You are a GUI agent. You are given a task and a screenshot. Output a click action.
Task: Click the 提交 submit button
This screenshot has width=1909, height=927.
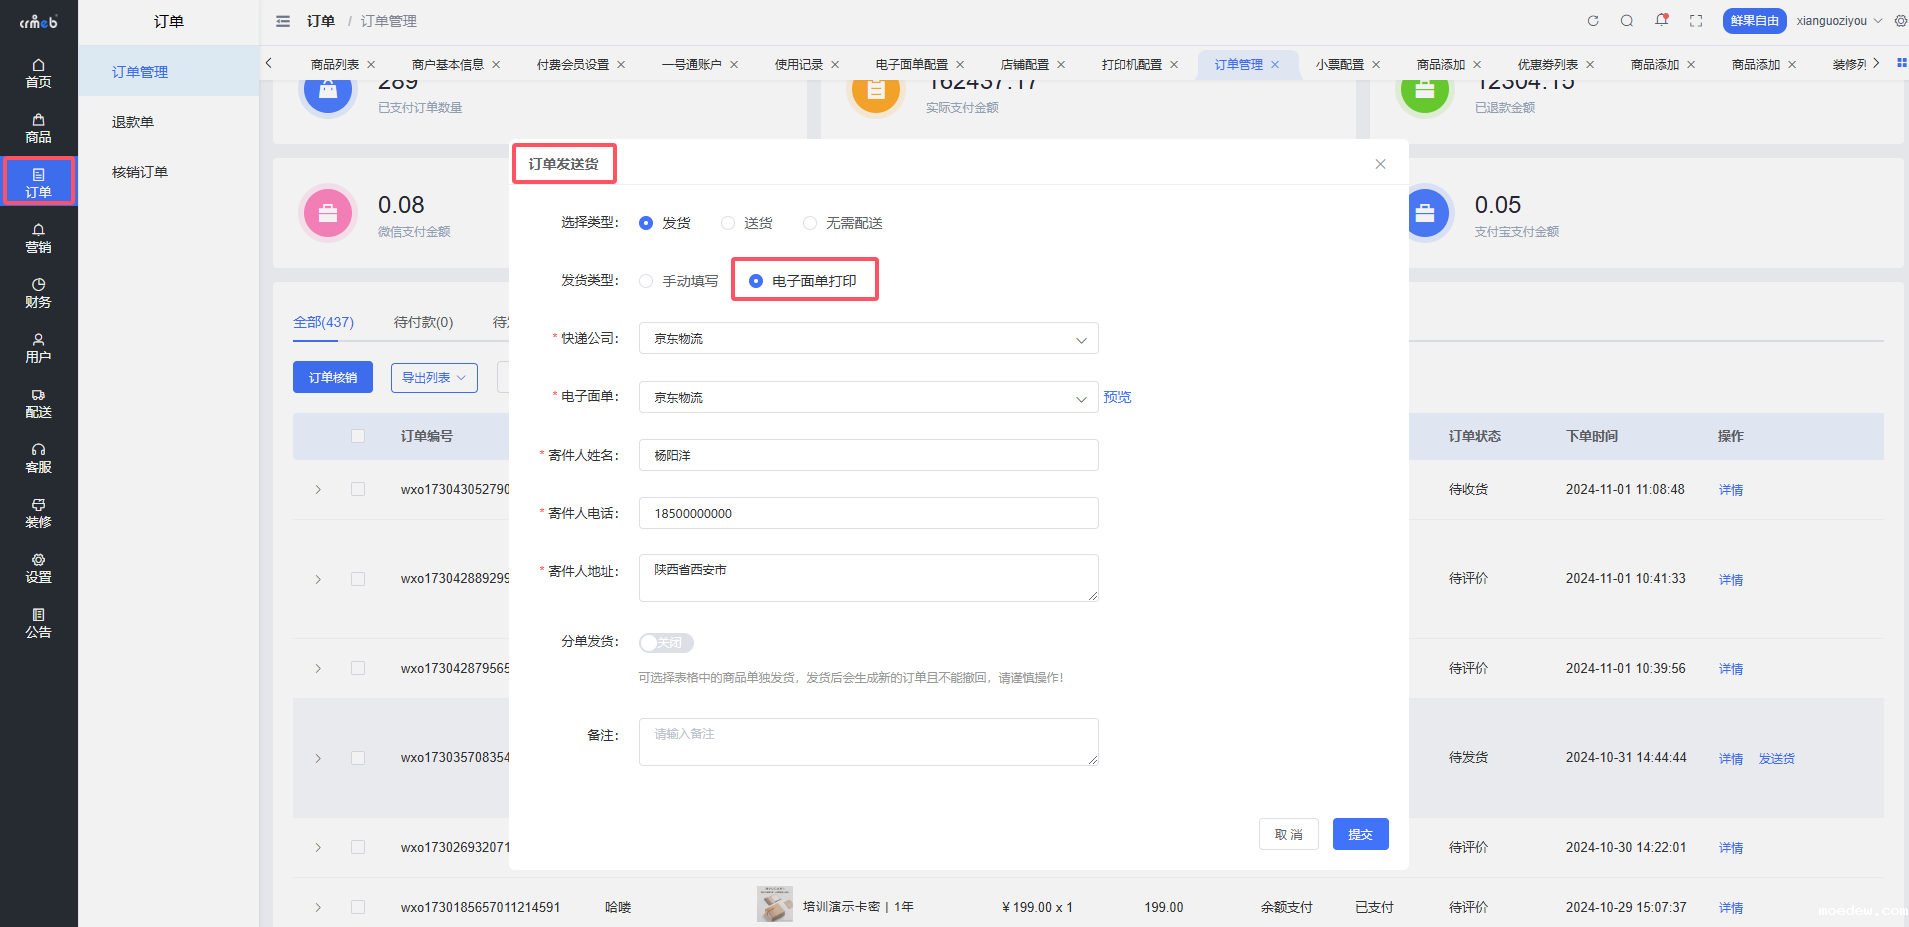pos(1360,834)
